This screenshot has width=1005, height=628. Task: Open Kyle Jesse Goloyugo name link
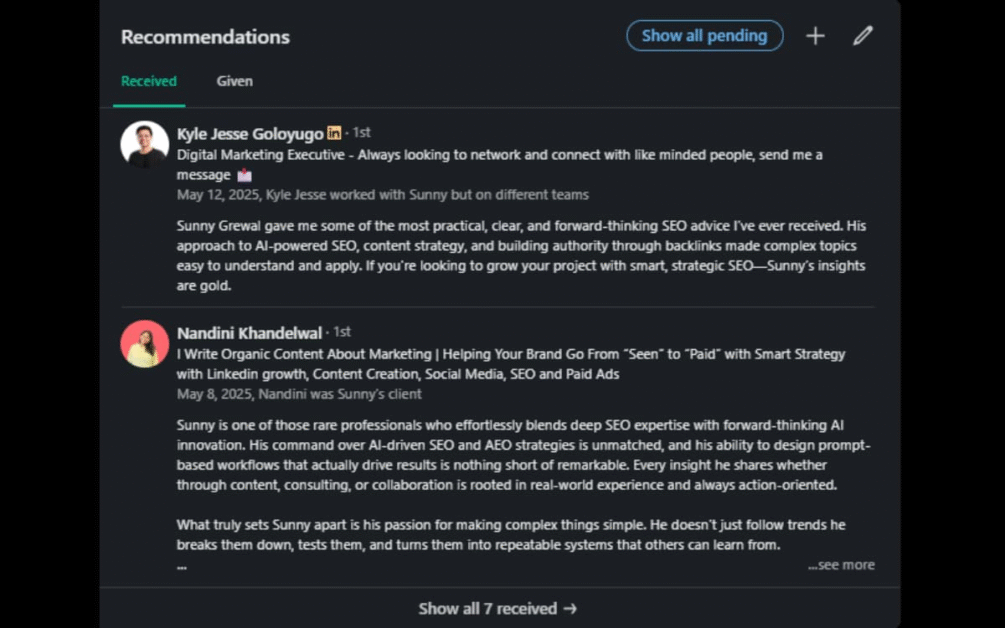[x=250, y=133]
